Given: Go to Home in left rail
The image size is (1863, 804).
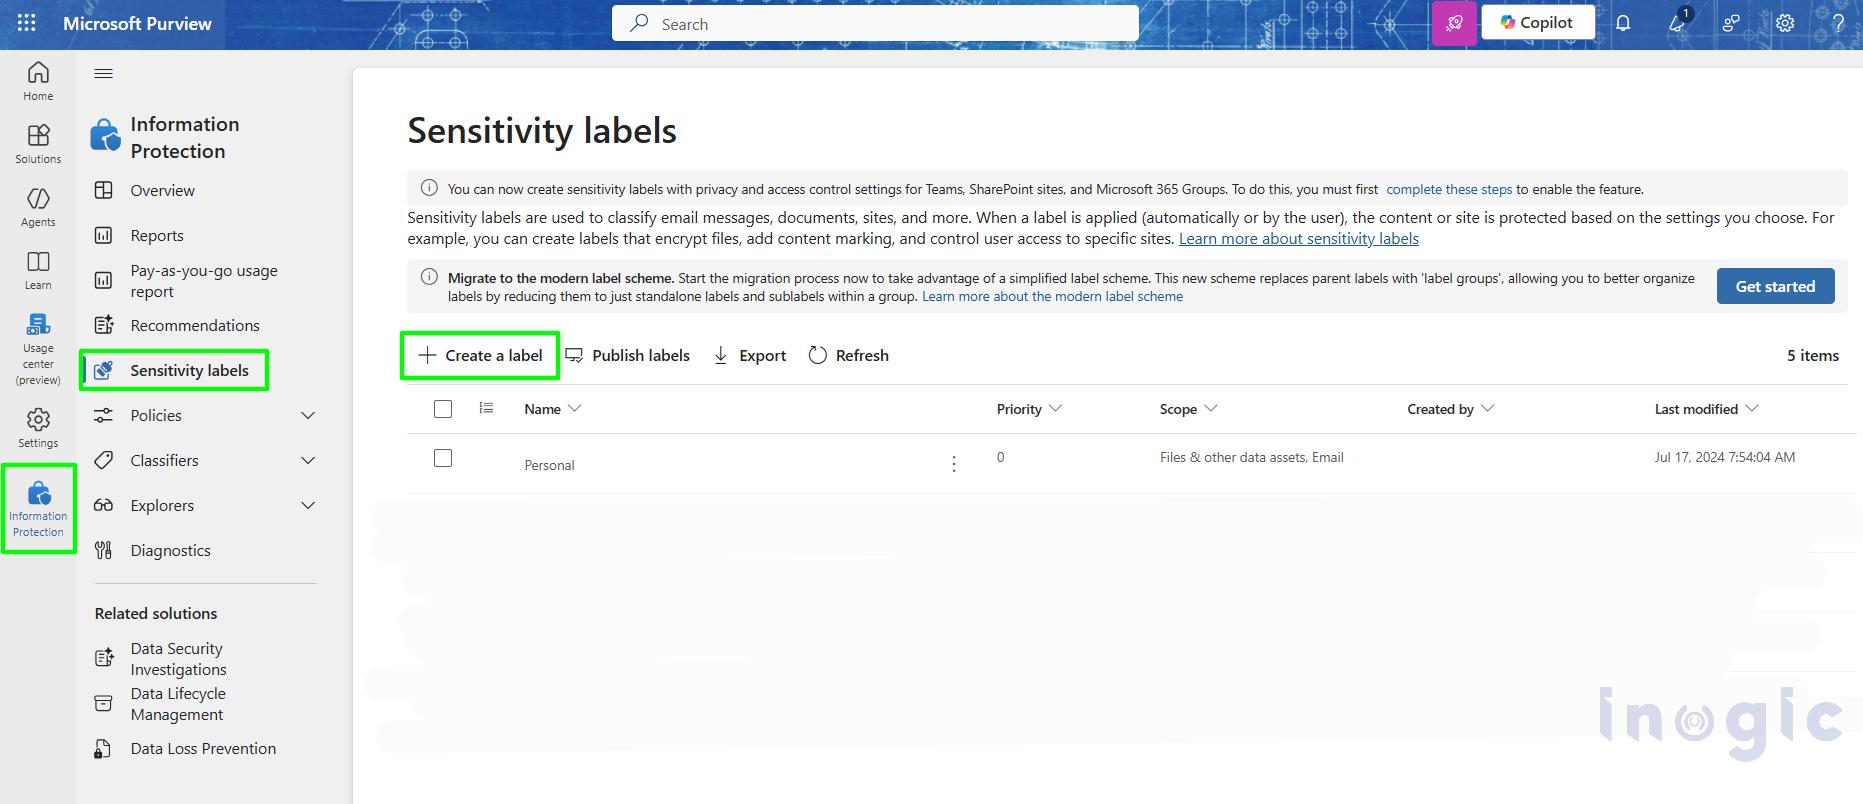Looking at the screenshot, I should (38, 81).
